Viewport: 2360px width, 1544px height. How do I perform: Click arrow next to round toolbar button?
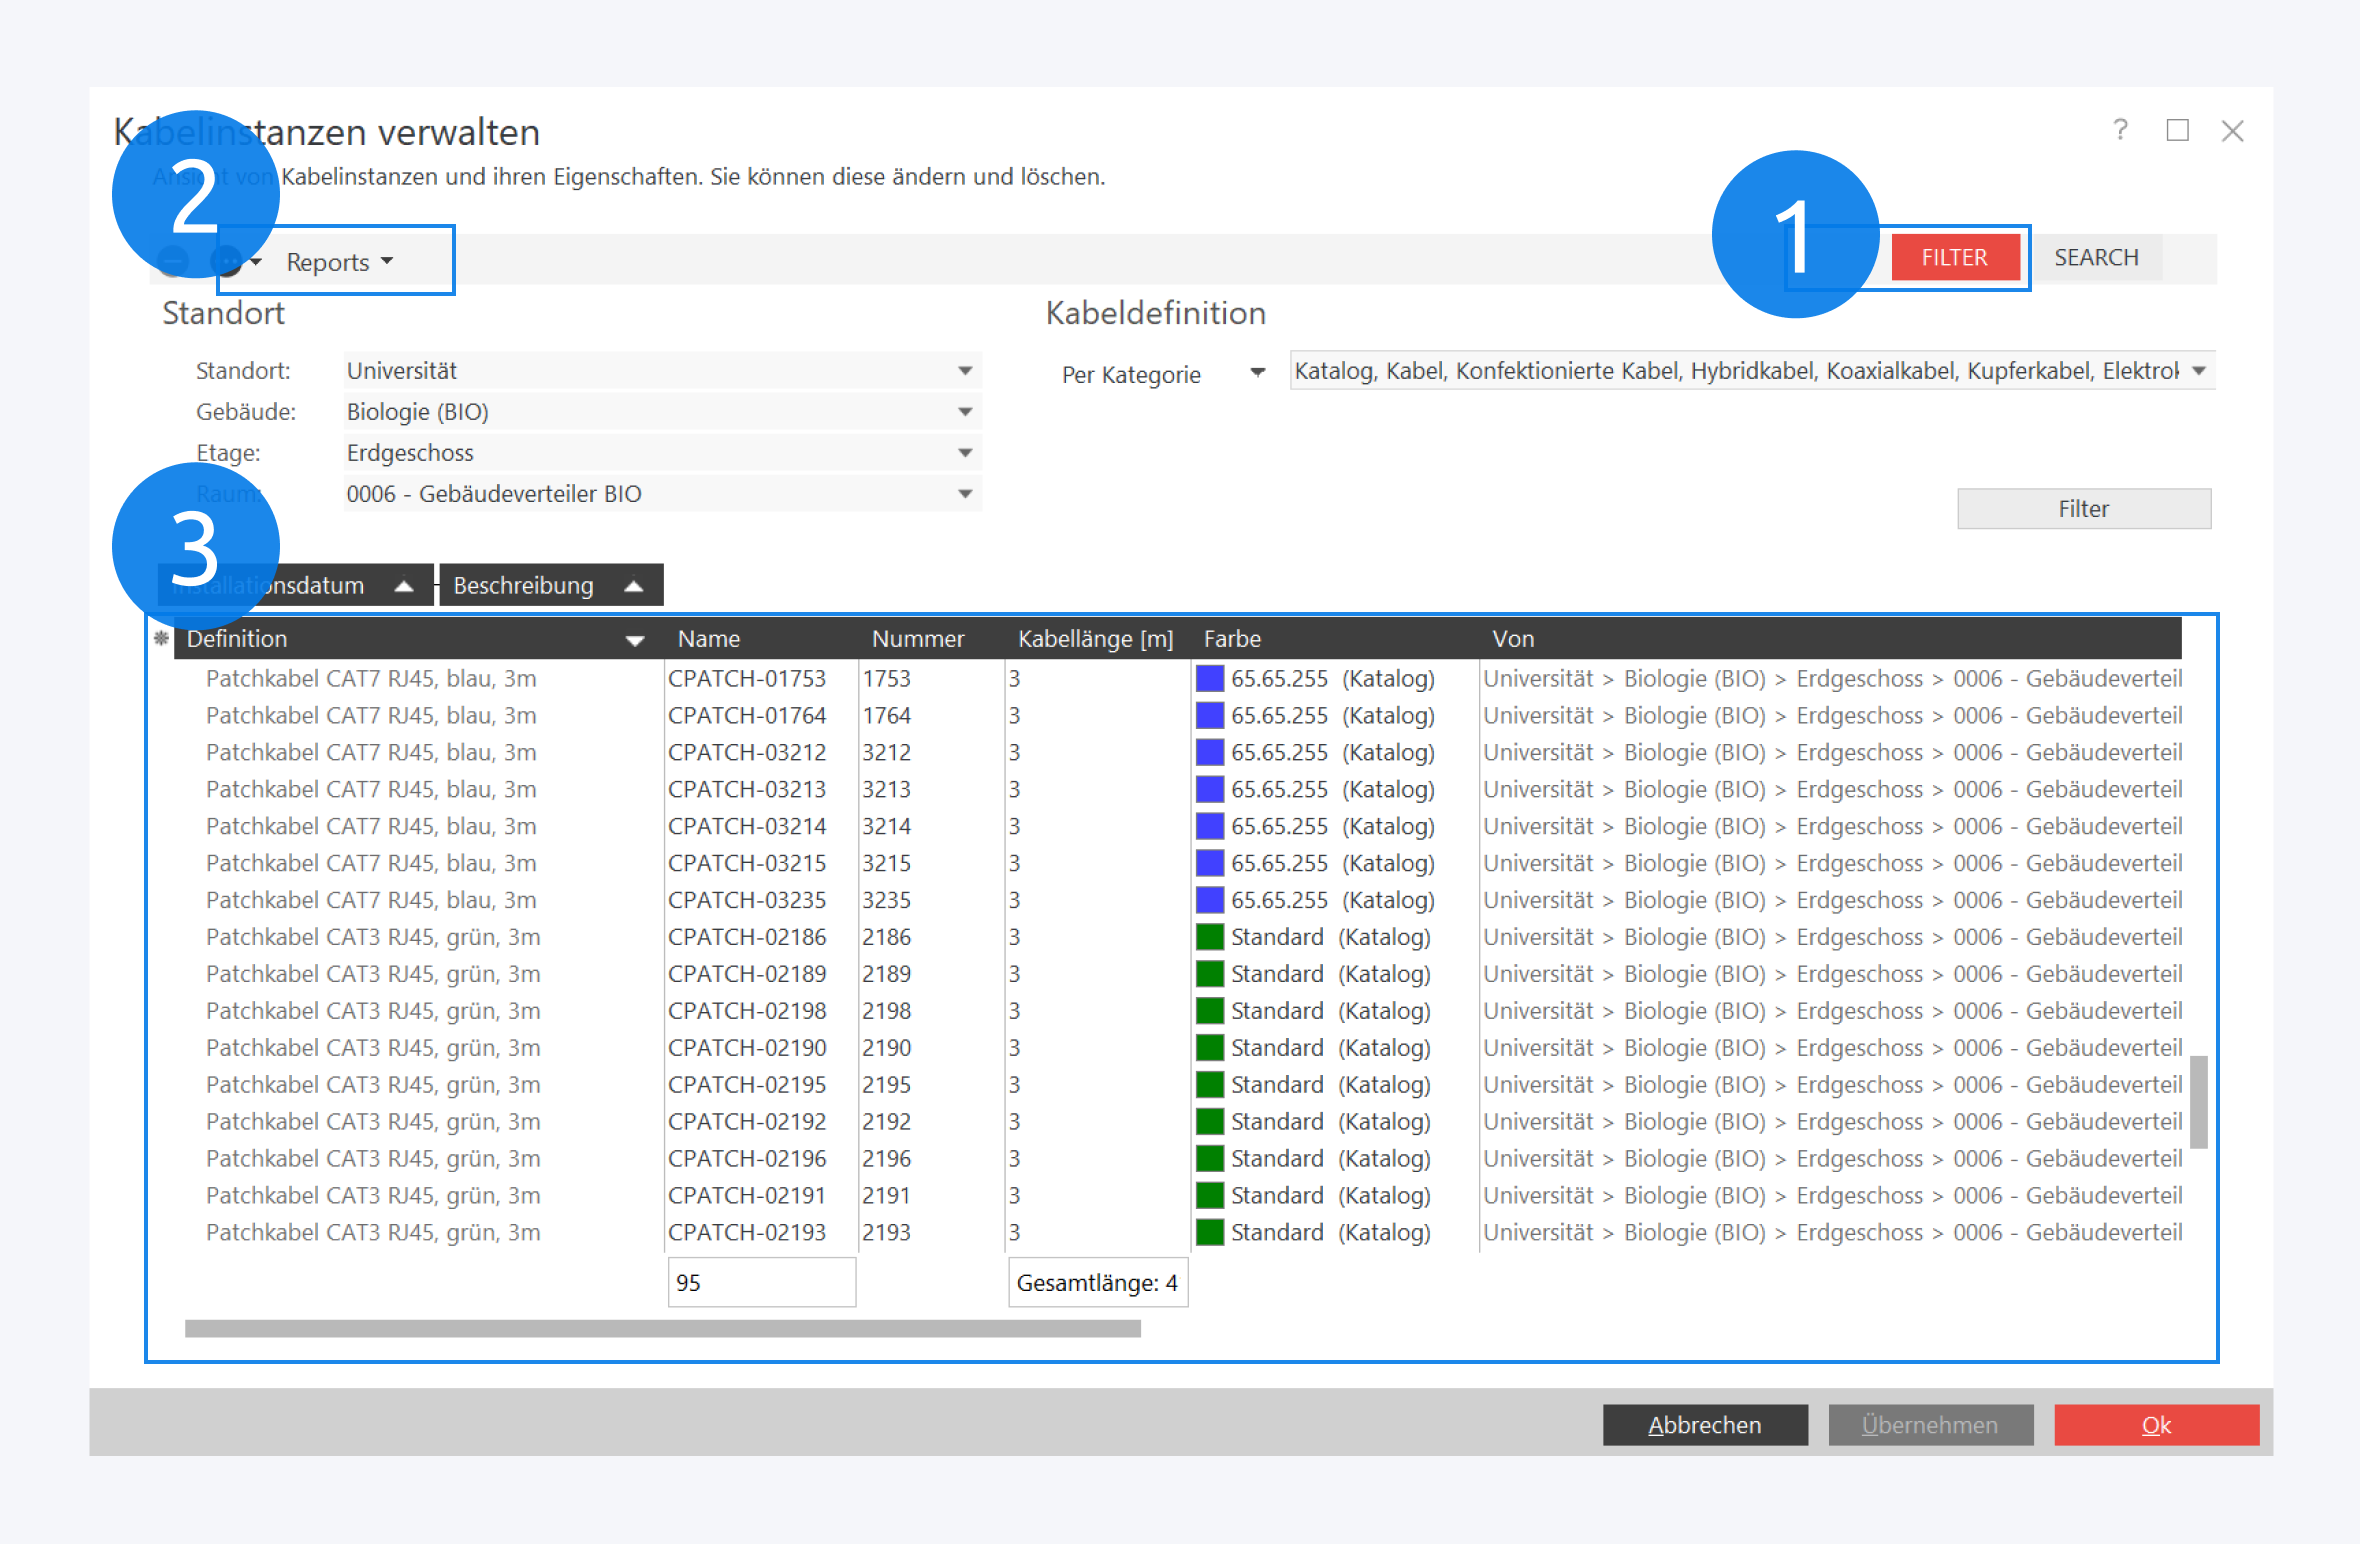(x=256, y=262)
